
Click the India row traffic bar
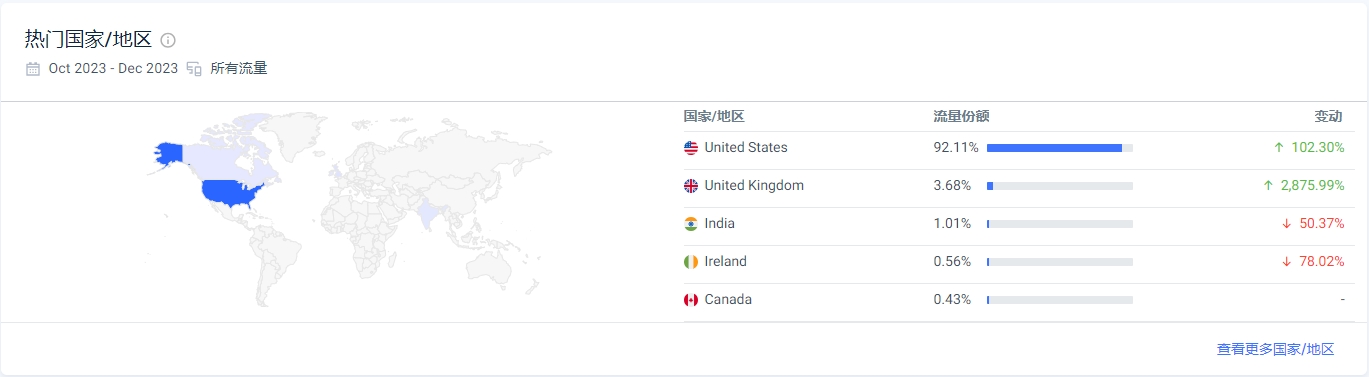(x=1060, y=224)
